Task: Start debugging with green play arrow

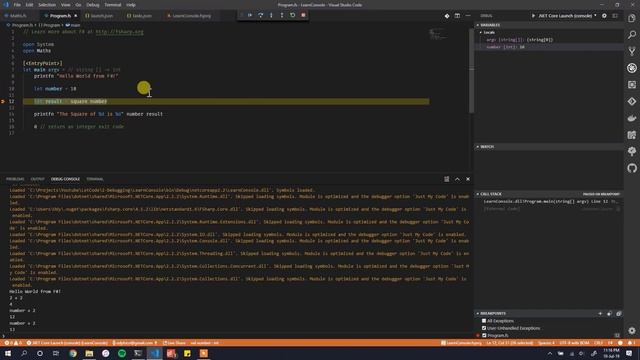Action: coord(533,16)
